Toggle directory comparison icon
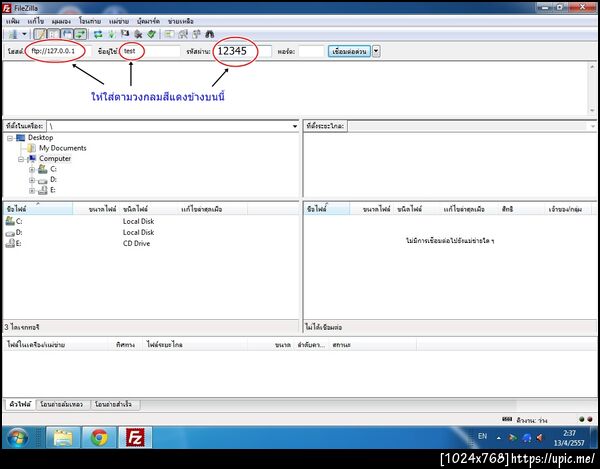Viewport: 600px width, 469px height. pyautogui.click(x=183, y=34)
